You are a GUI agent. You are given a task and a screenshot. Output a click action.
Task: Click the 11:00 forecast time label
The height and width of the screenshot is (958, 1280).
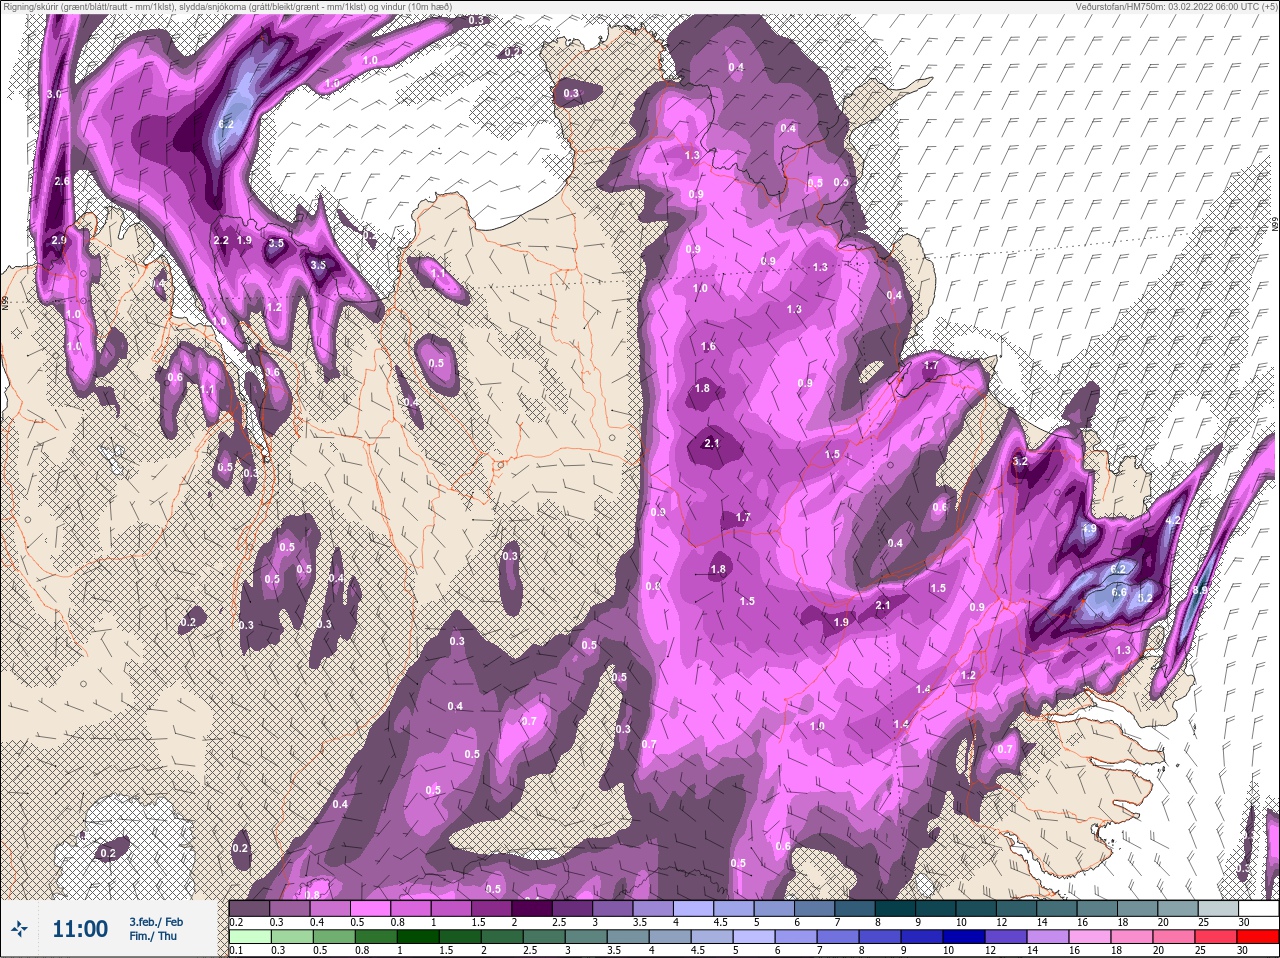tap(80, 930)
